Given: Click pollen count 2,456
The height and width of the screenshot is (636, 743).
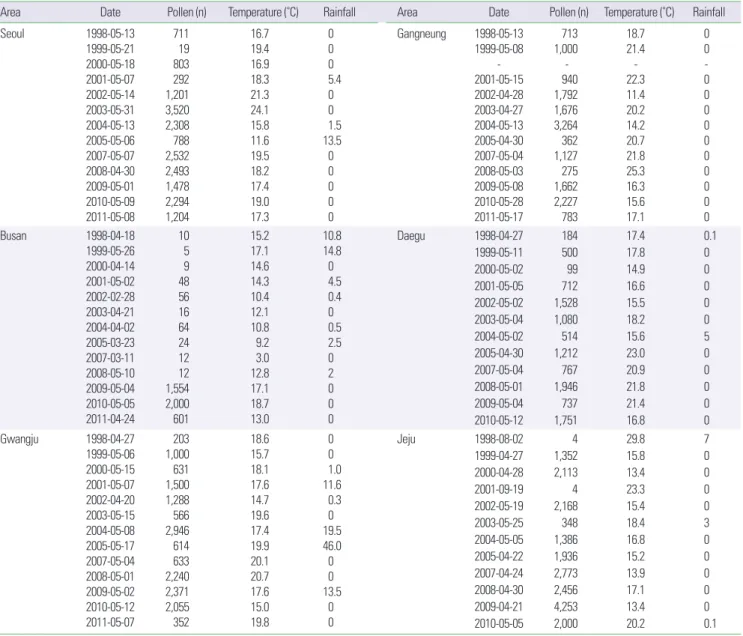Looking at the screenshot, I should point(566,591).
